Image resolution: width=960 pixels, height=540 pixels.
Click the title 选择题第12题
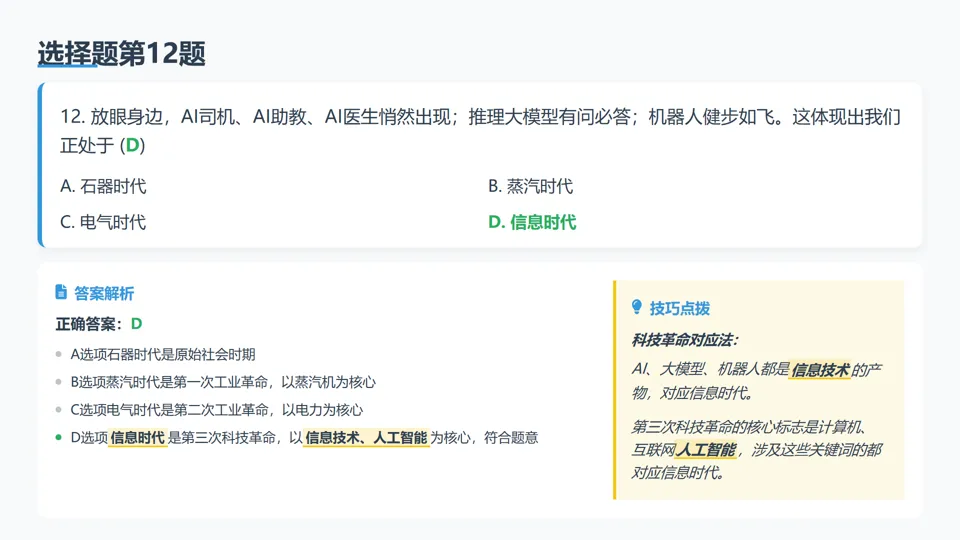pos(121,53)
